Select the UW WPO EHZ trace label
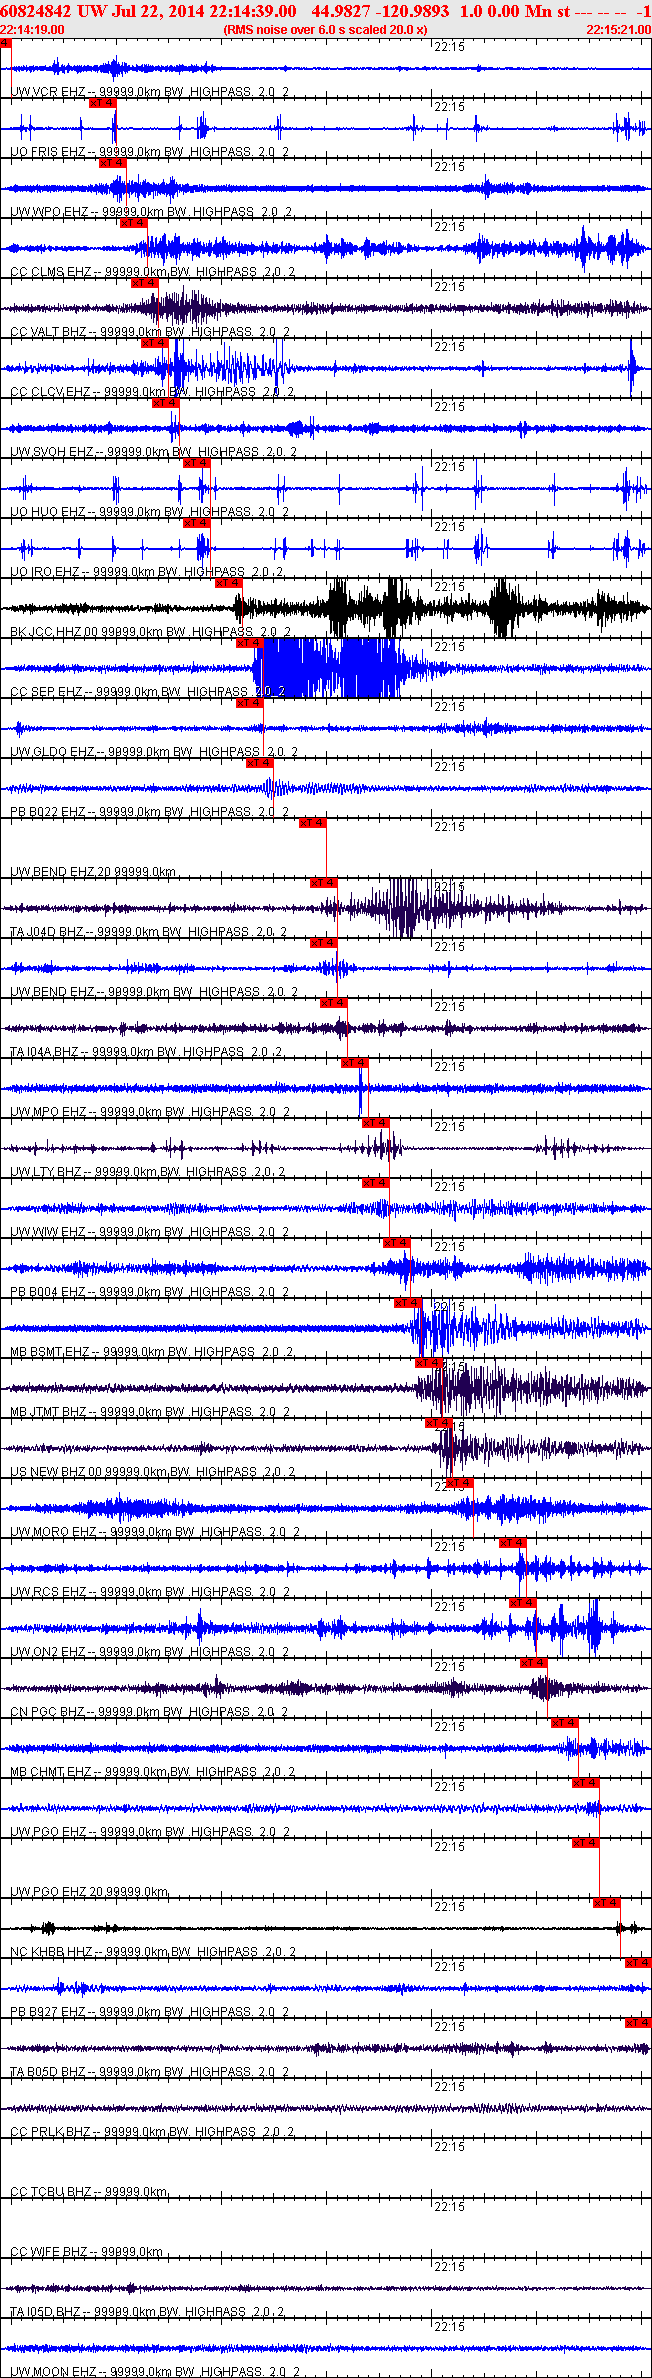The width and height of the screenshot is (652, 2378). [x=152, y=212]
